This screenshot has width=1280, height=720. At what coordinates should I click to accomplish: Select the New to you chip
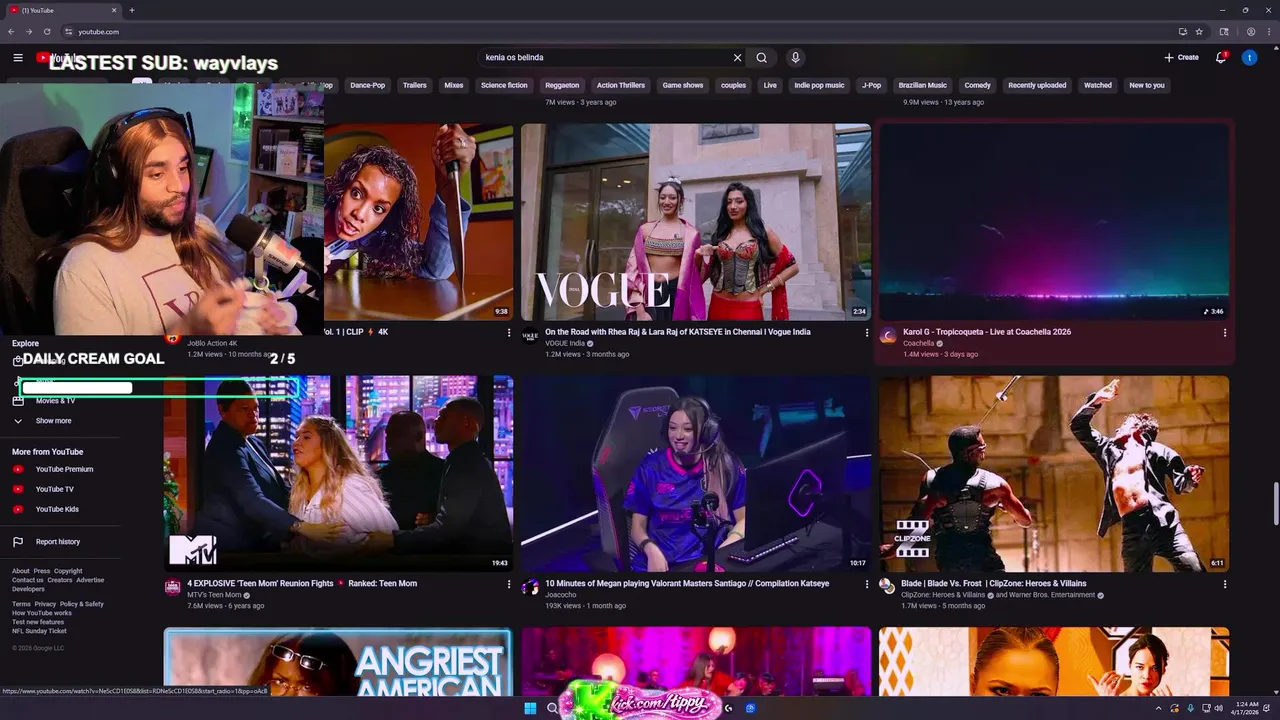tap(1147, 85)
